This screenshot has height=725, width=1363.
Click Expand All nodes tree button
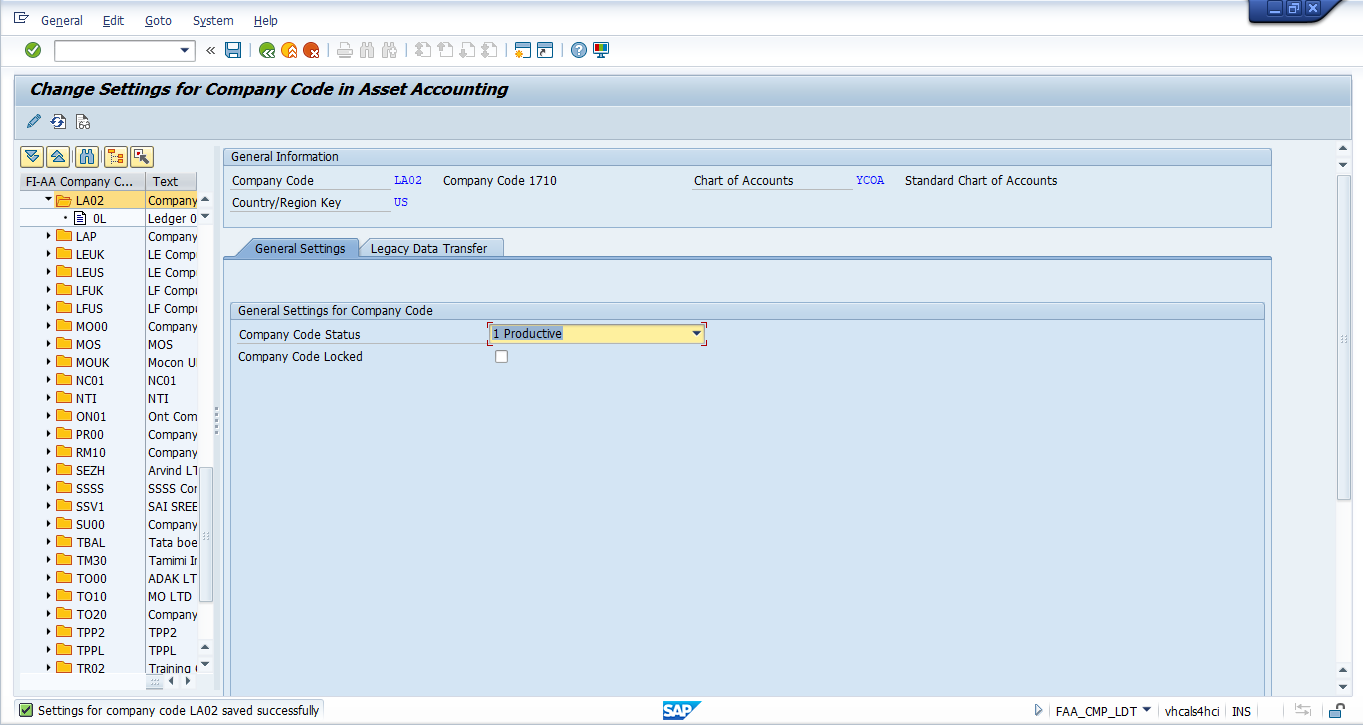pos(32,156)
